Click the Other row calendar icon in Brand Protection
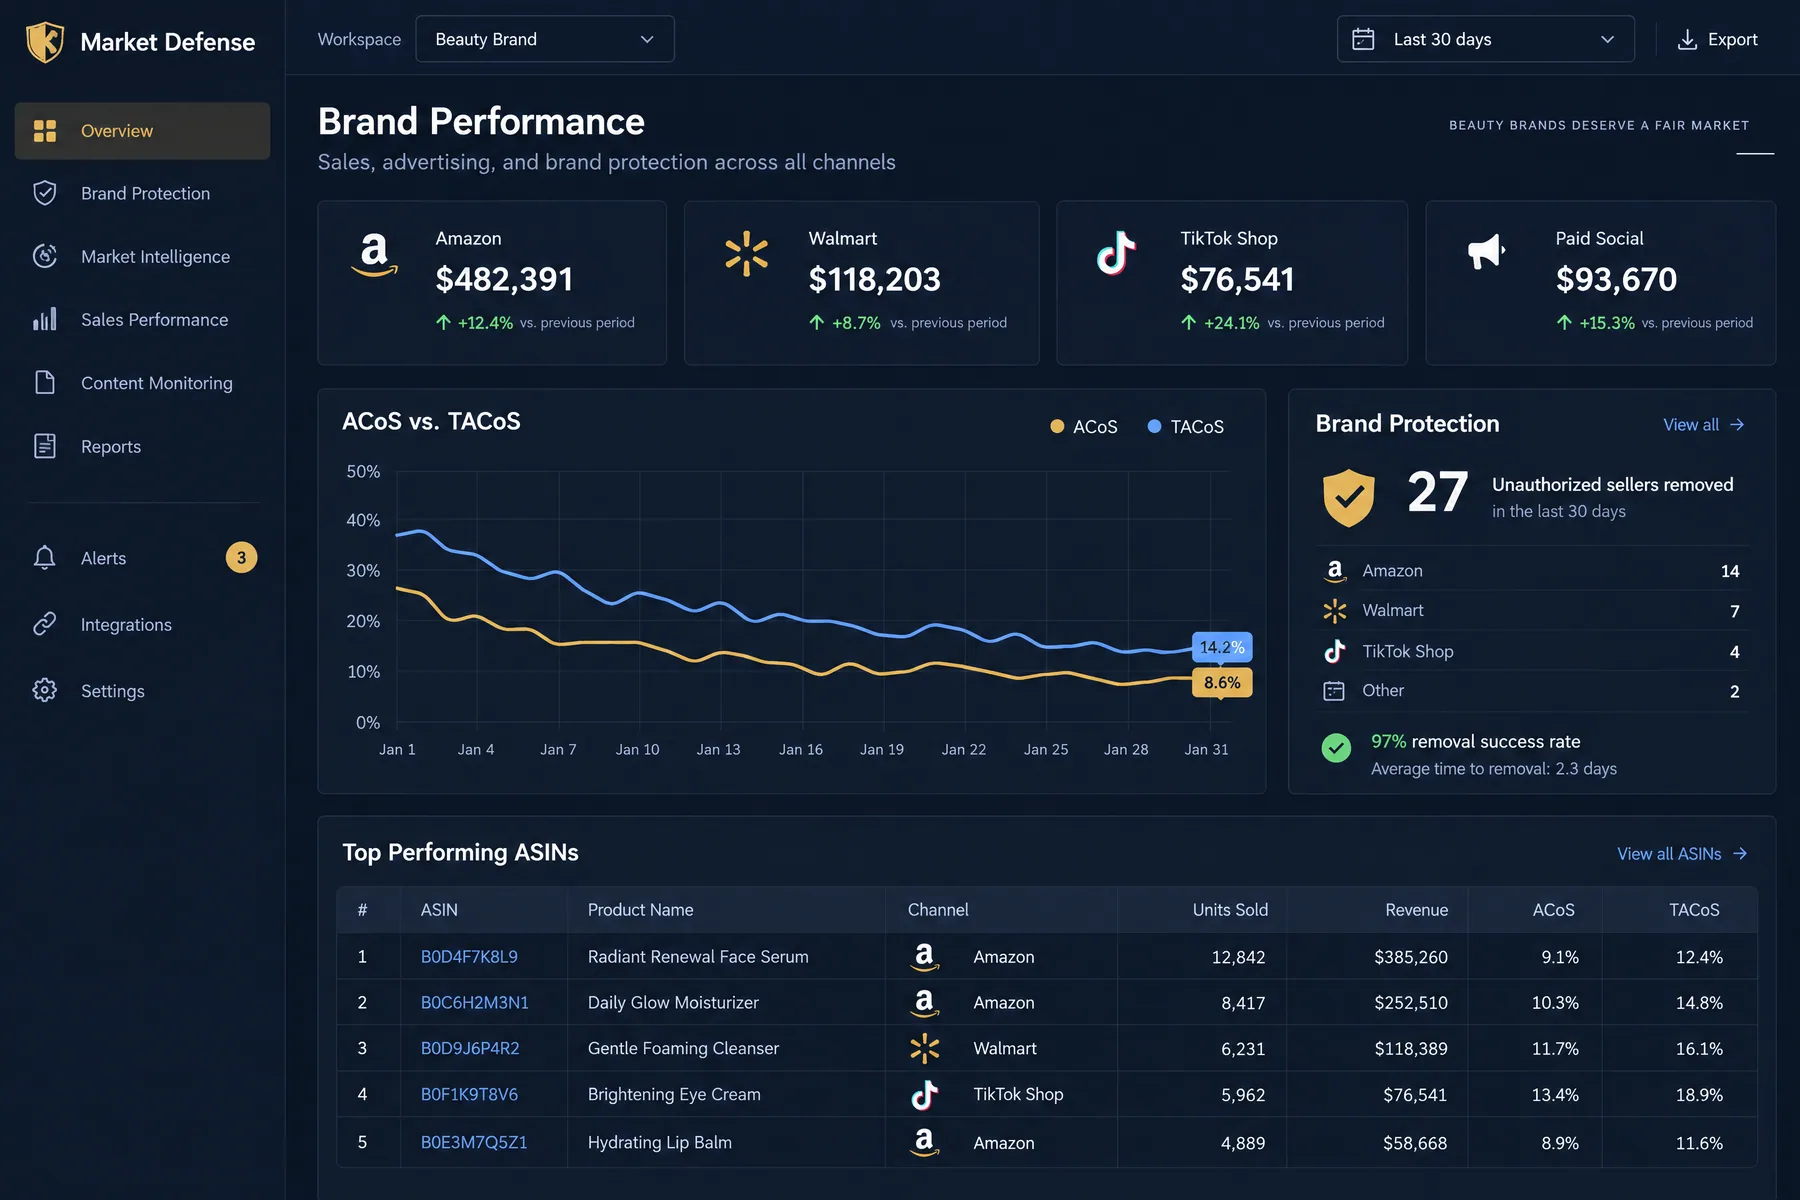 [x=1334, y=690]
